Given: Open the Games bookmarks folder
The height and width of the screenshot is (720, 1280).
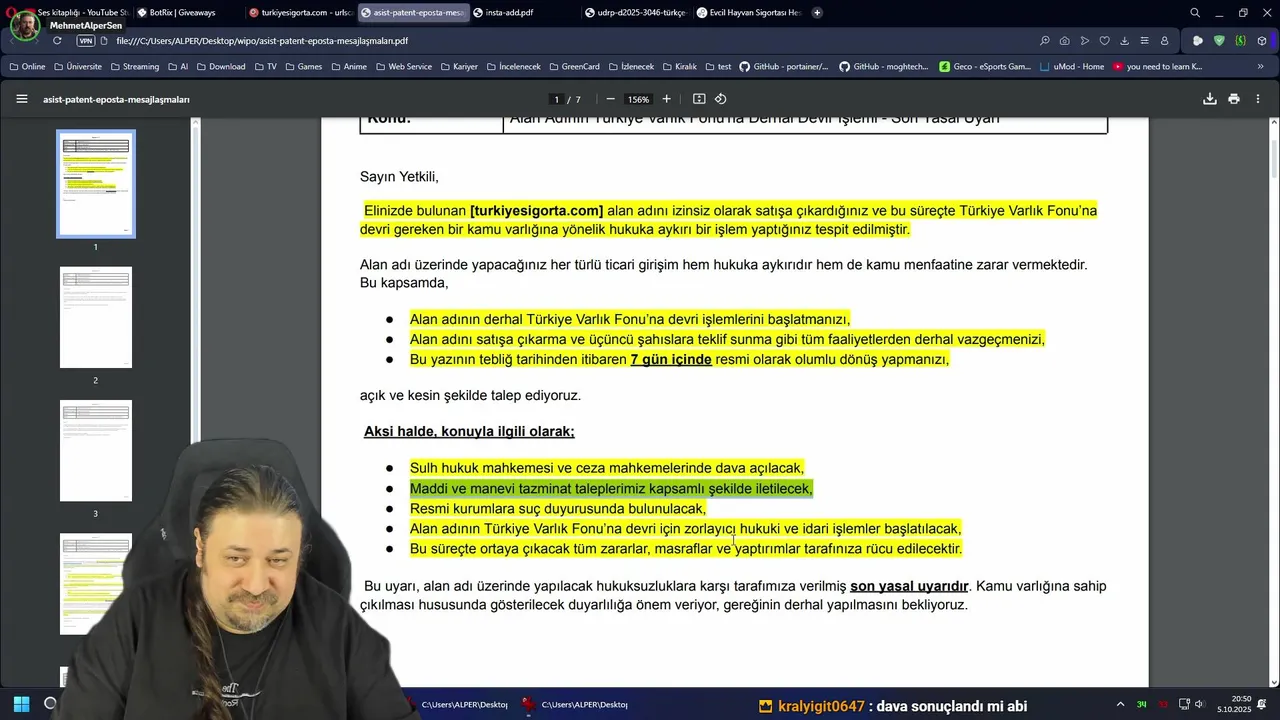Looking at the screenshot, I should click(304, 67).
